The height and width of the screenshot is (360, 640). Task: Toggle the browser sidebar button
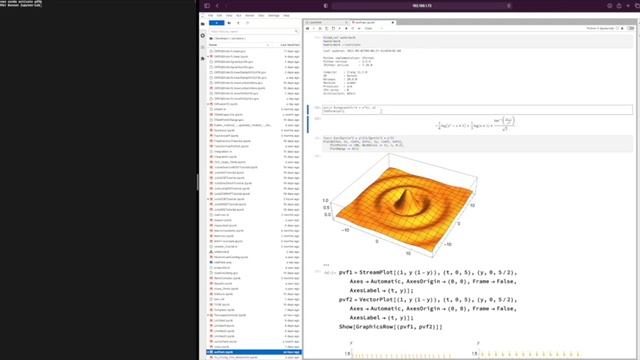pos(207,6)
